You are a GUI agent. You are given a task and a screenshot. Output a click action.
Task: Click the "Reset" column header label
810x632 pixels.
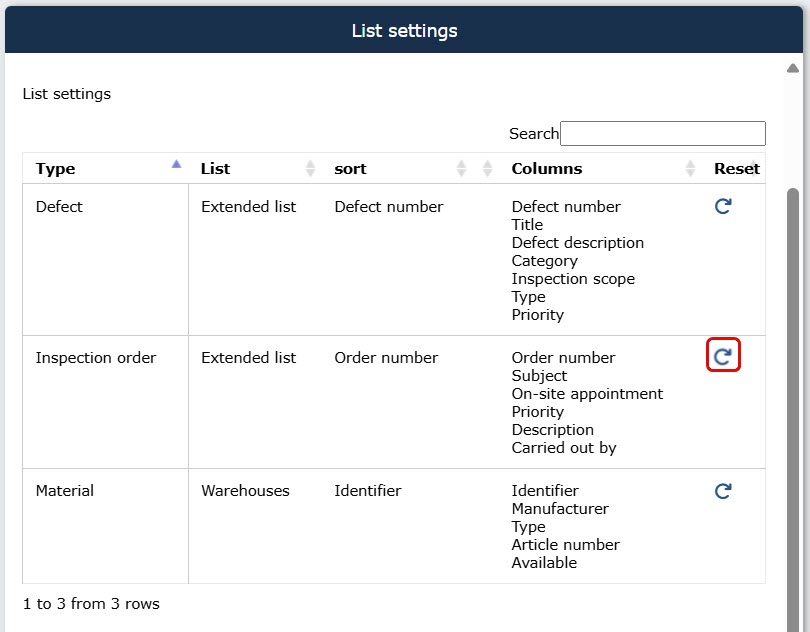pos(736,169)
